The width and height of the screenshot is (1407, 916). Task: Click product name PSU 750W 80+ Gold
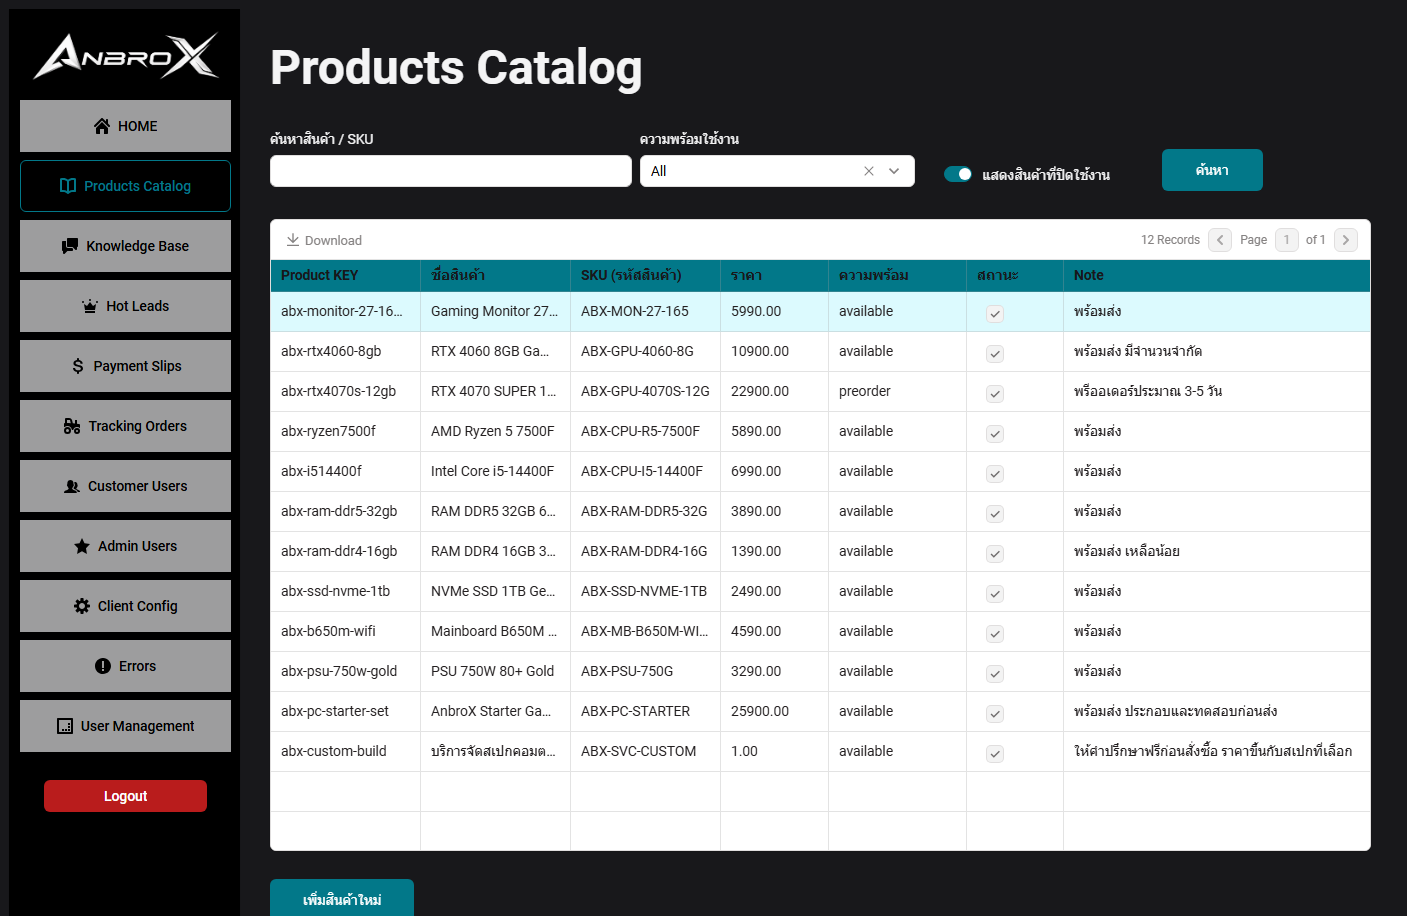point(495,671)
